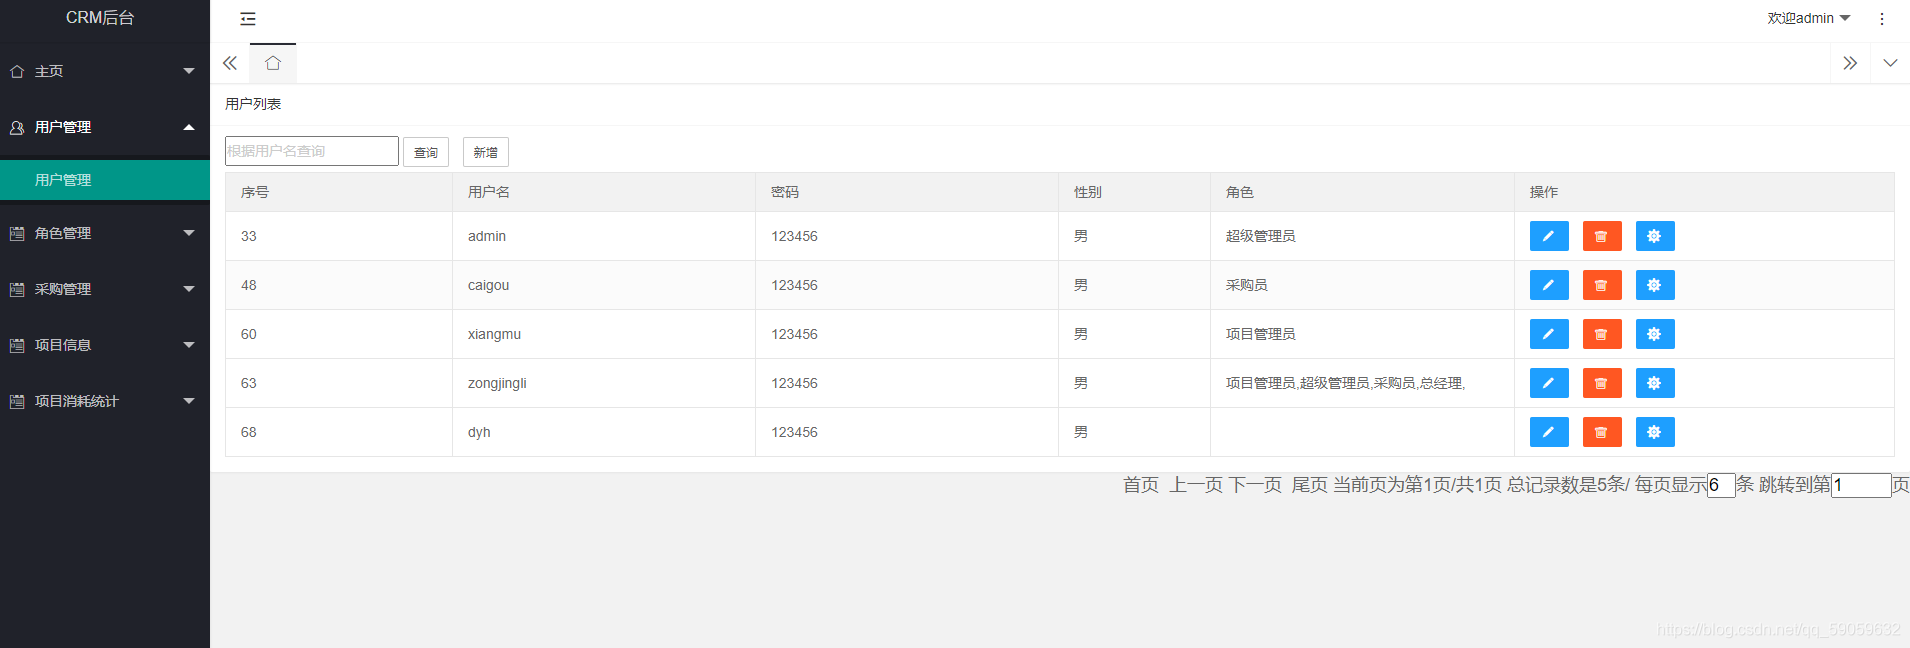The height and width of the screenshot is (648, 1910).
Task: Open the 欢迎admin user dropdown
Action: point(1808,18)
